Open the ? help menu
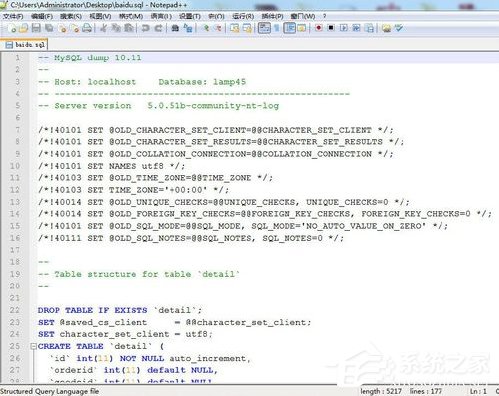499x396 pixels. click(325, 16)
